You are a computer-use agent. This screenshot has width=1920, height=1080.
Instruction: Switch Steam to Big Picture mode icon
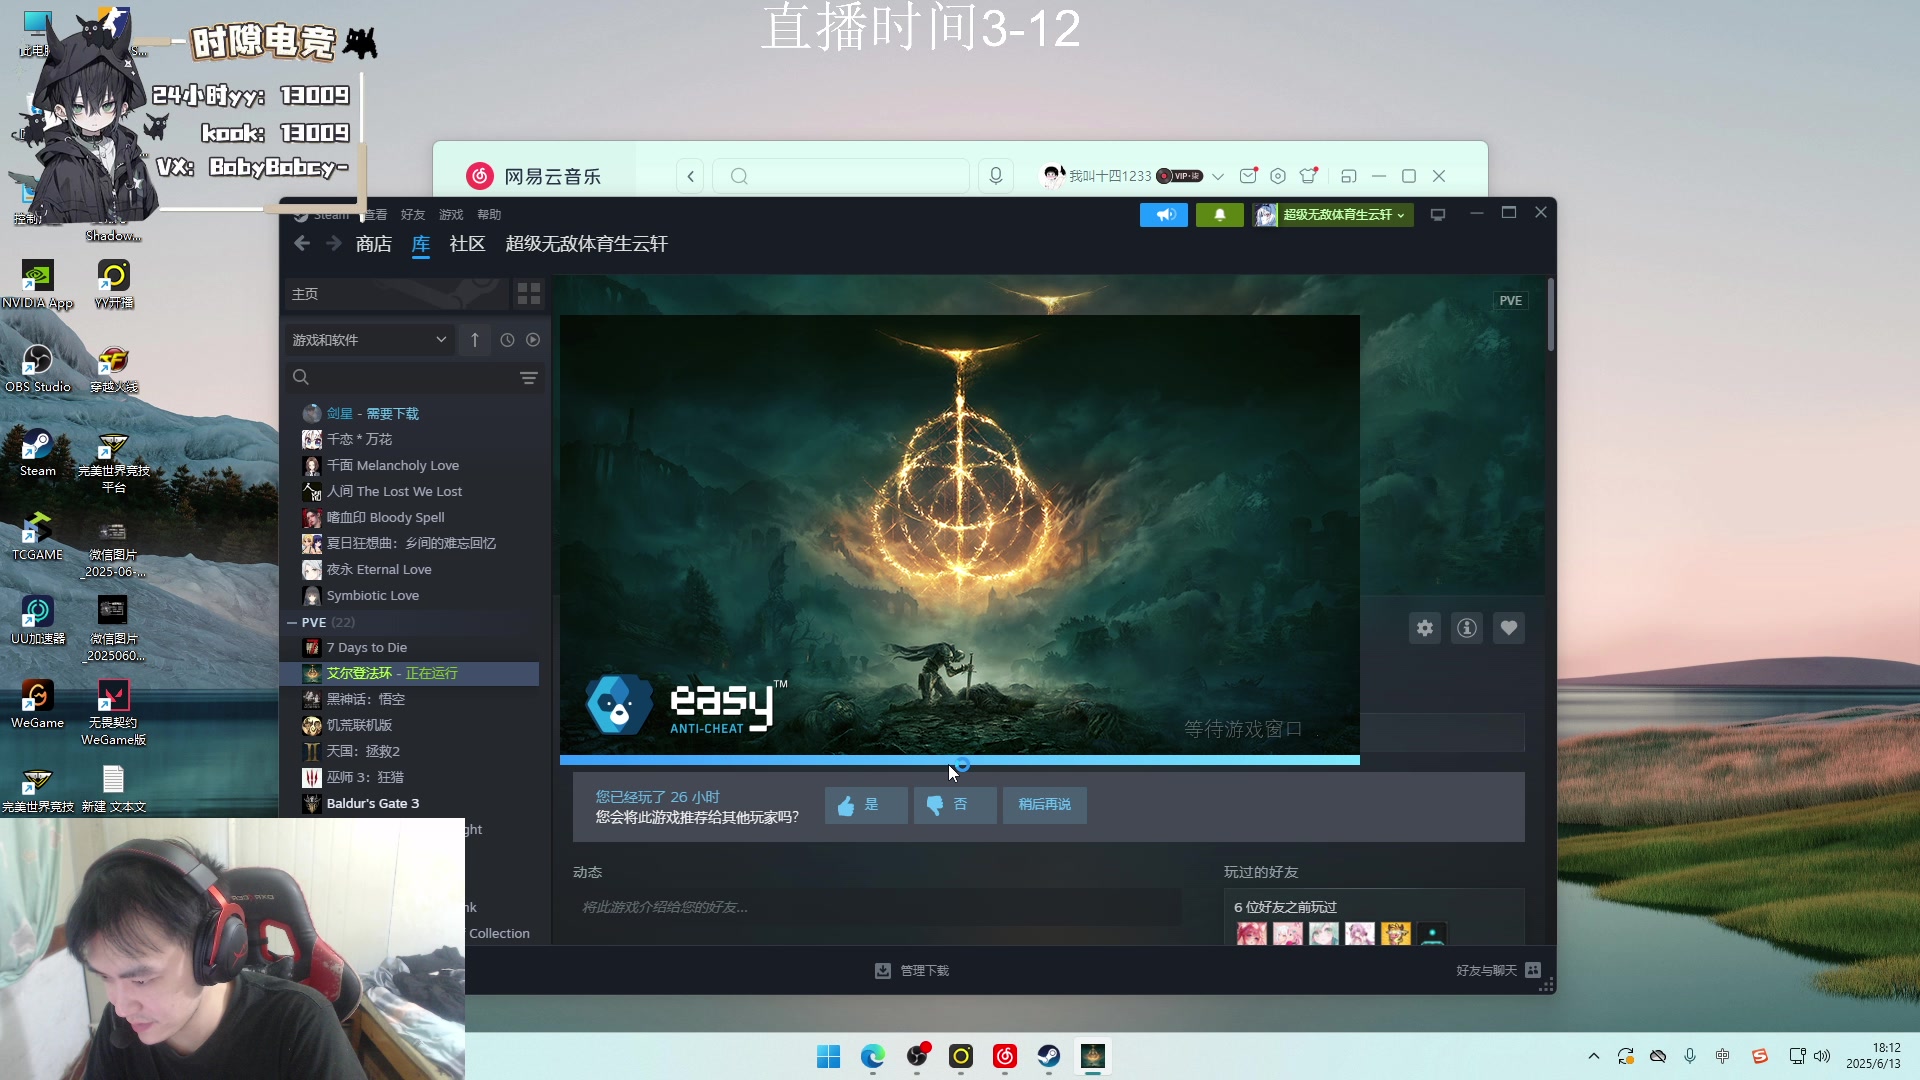pos(1438,215)
